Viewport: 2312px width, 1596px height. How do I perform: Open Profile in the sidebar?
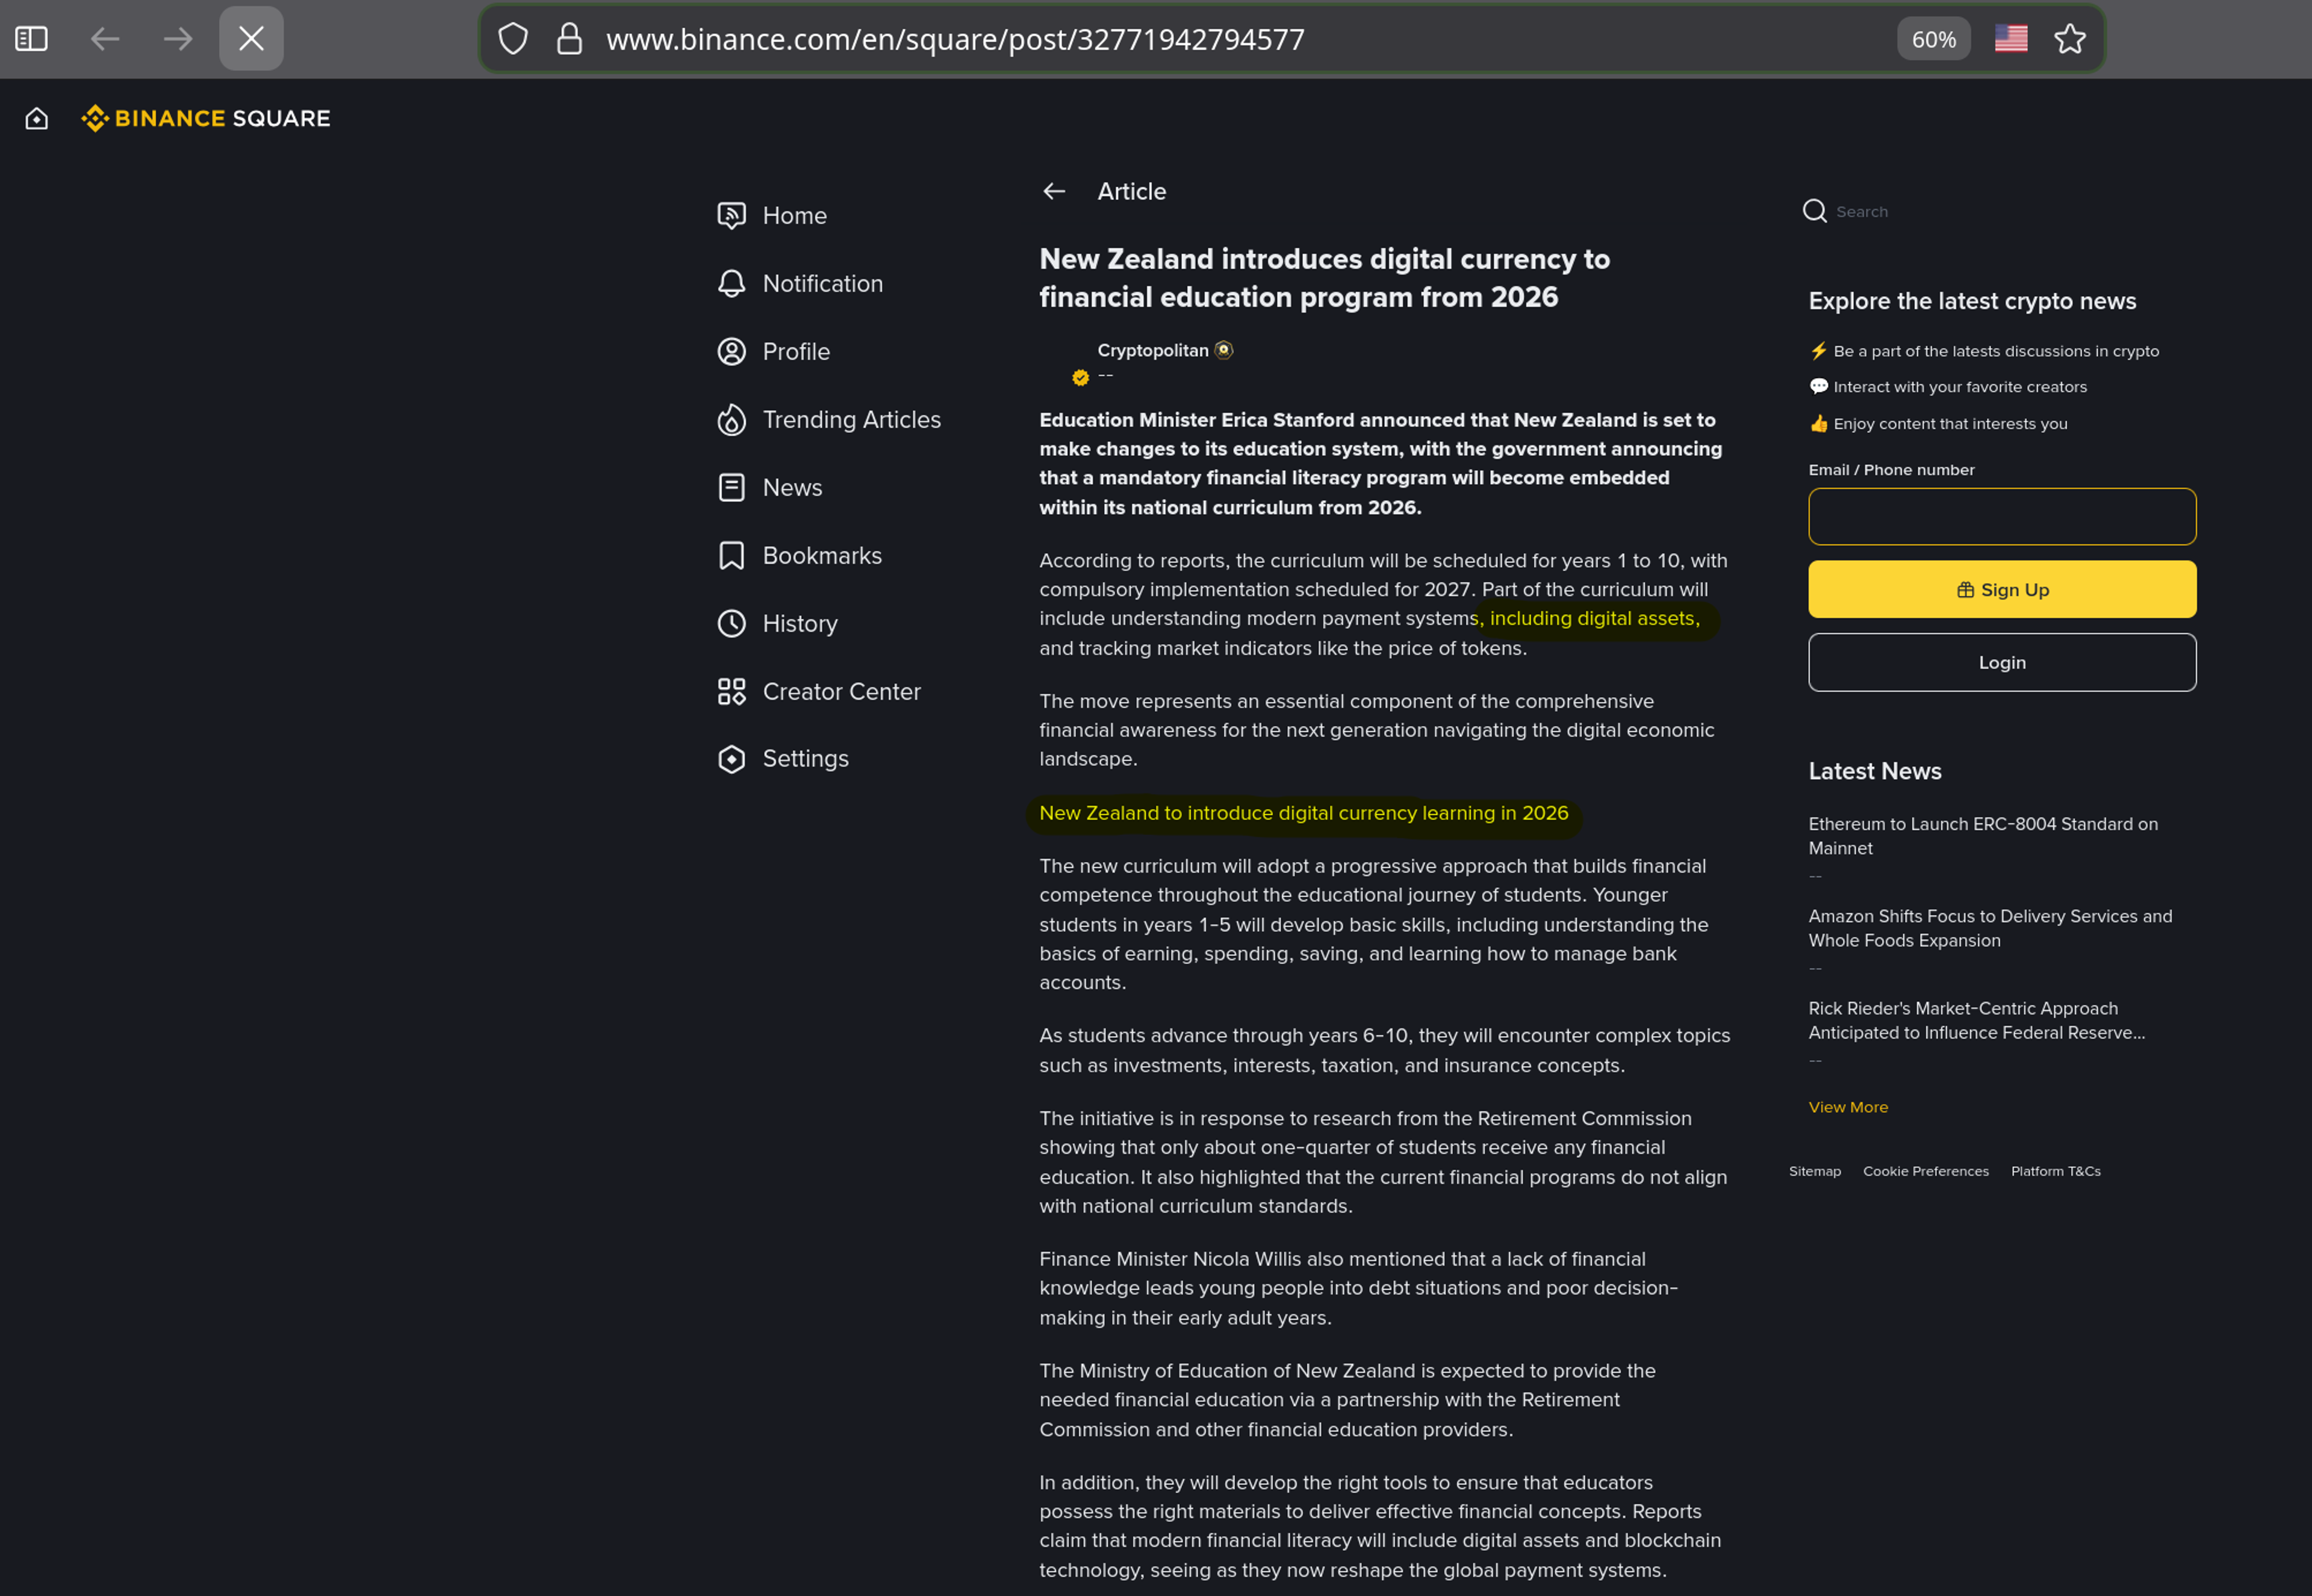click(x=774, y=352)
